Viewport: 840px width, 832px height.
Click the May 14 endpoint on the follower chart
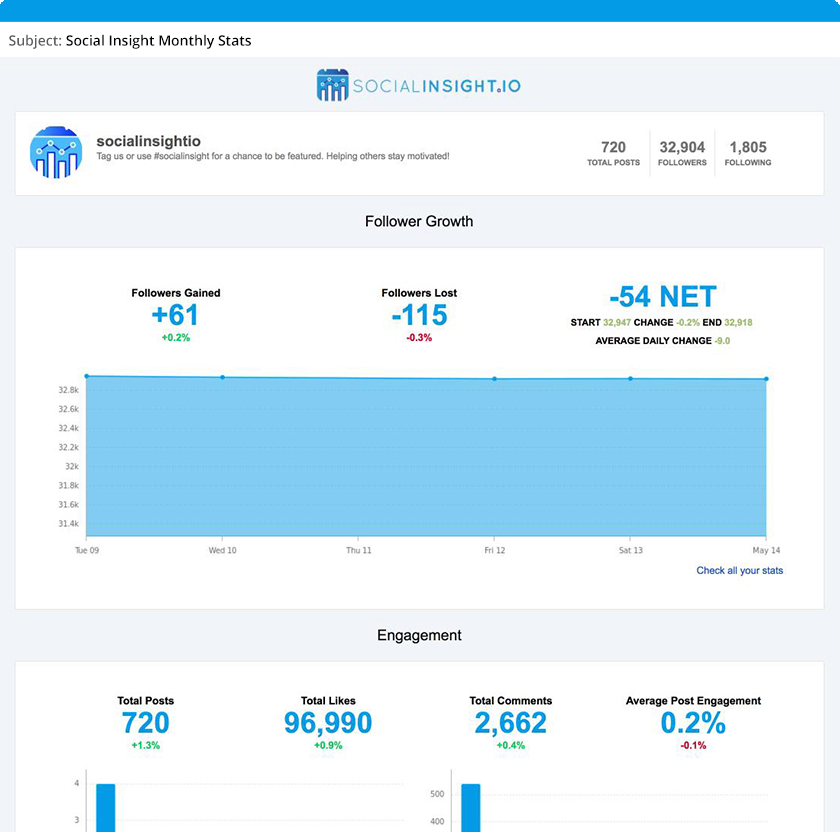(766, 379)
